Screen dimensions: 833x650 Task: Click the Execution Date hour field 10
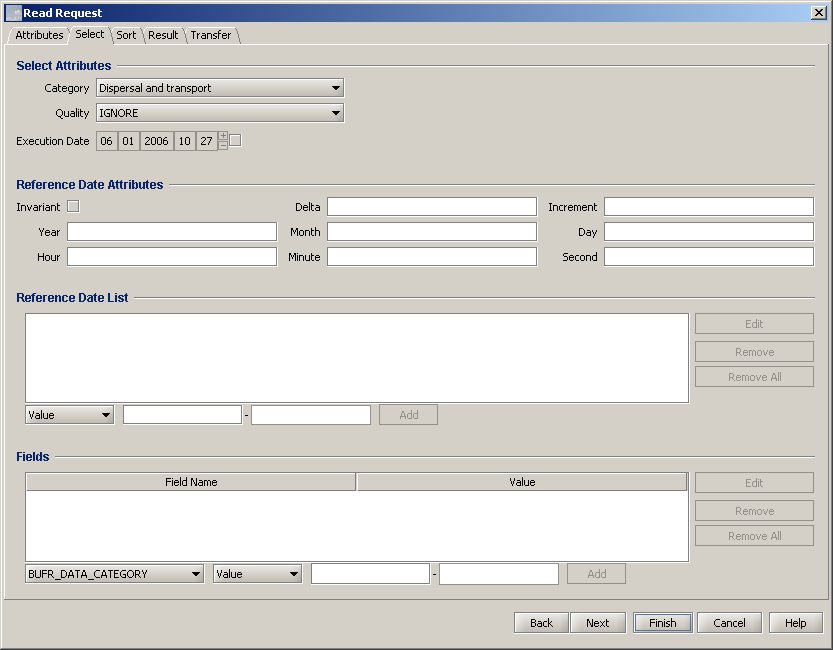pos(184,141)
